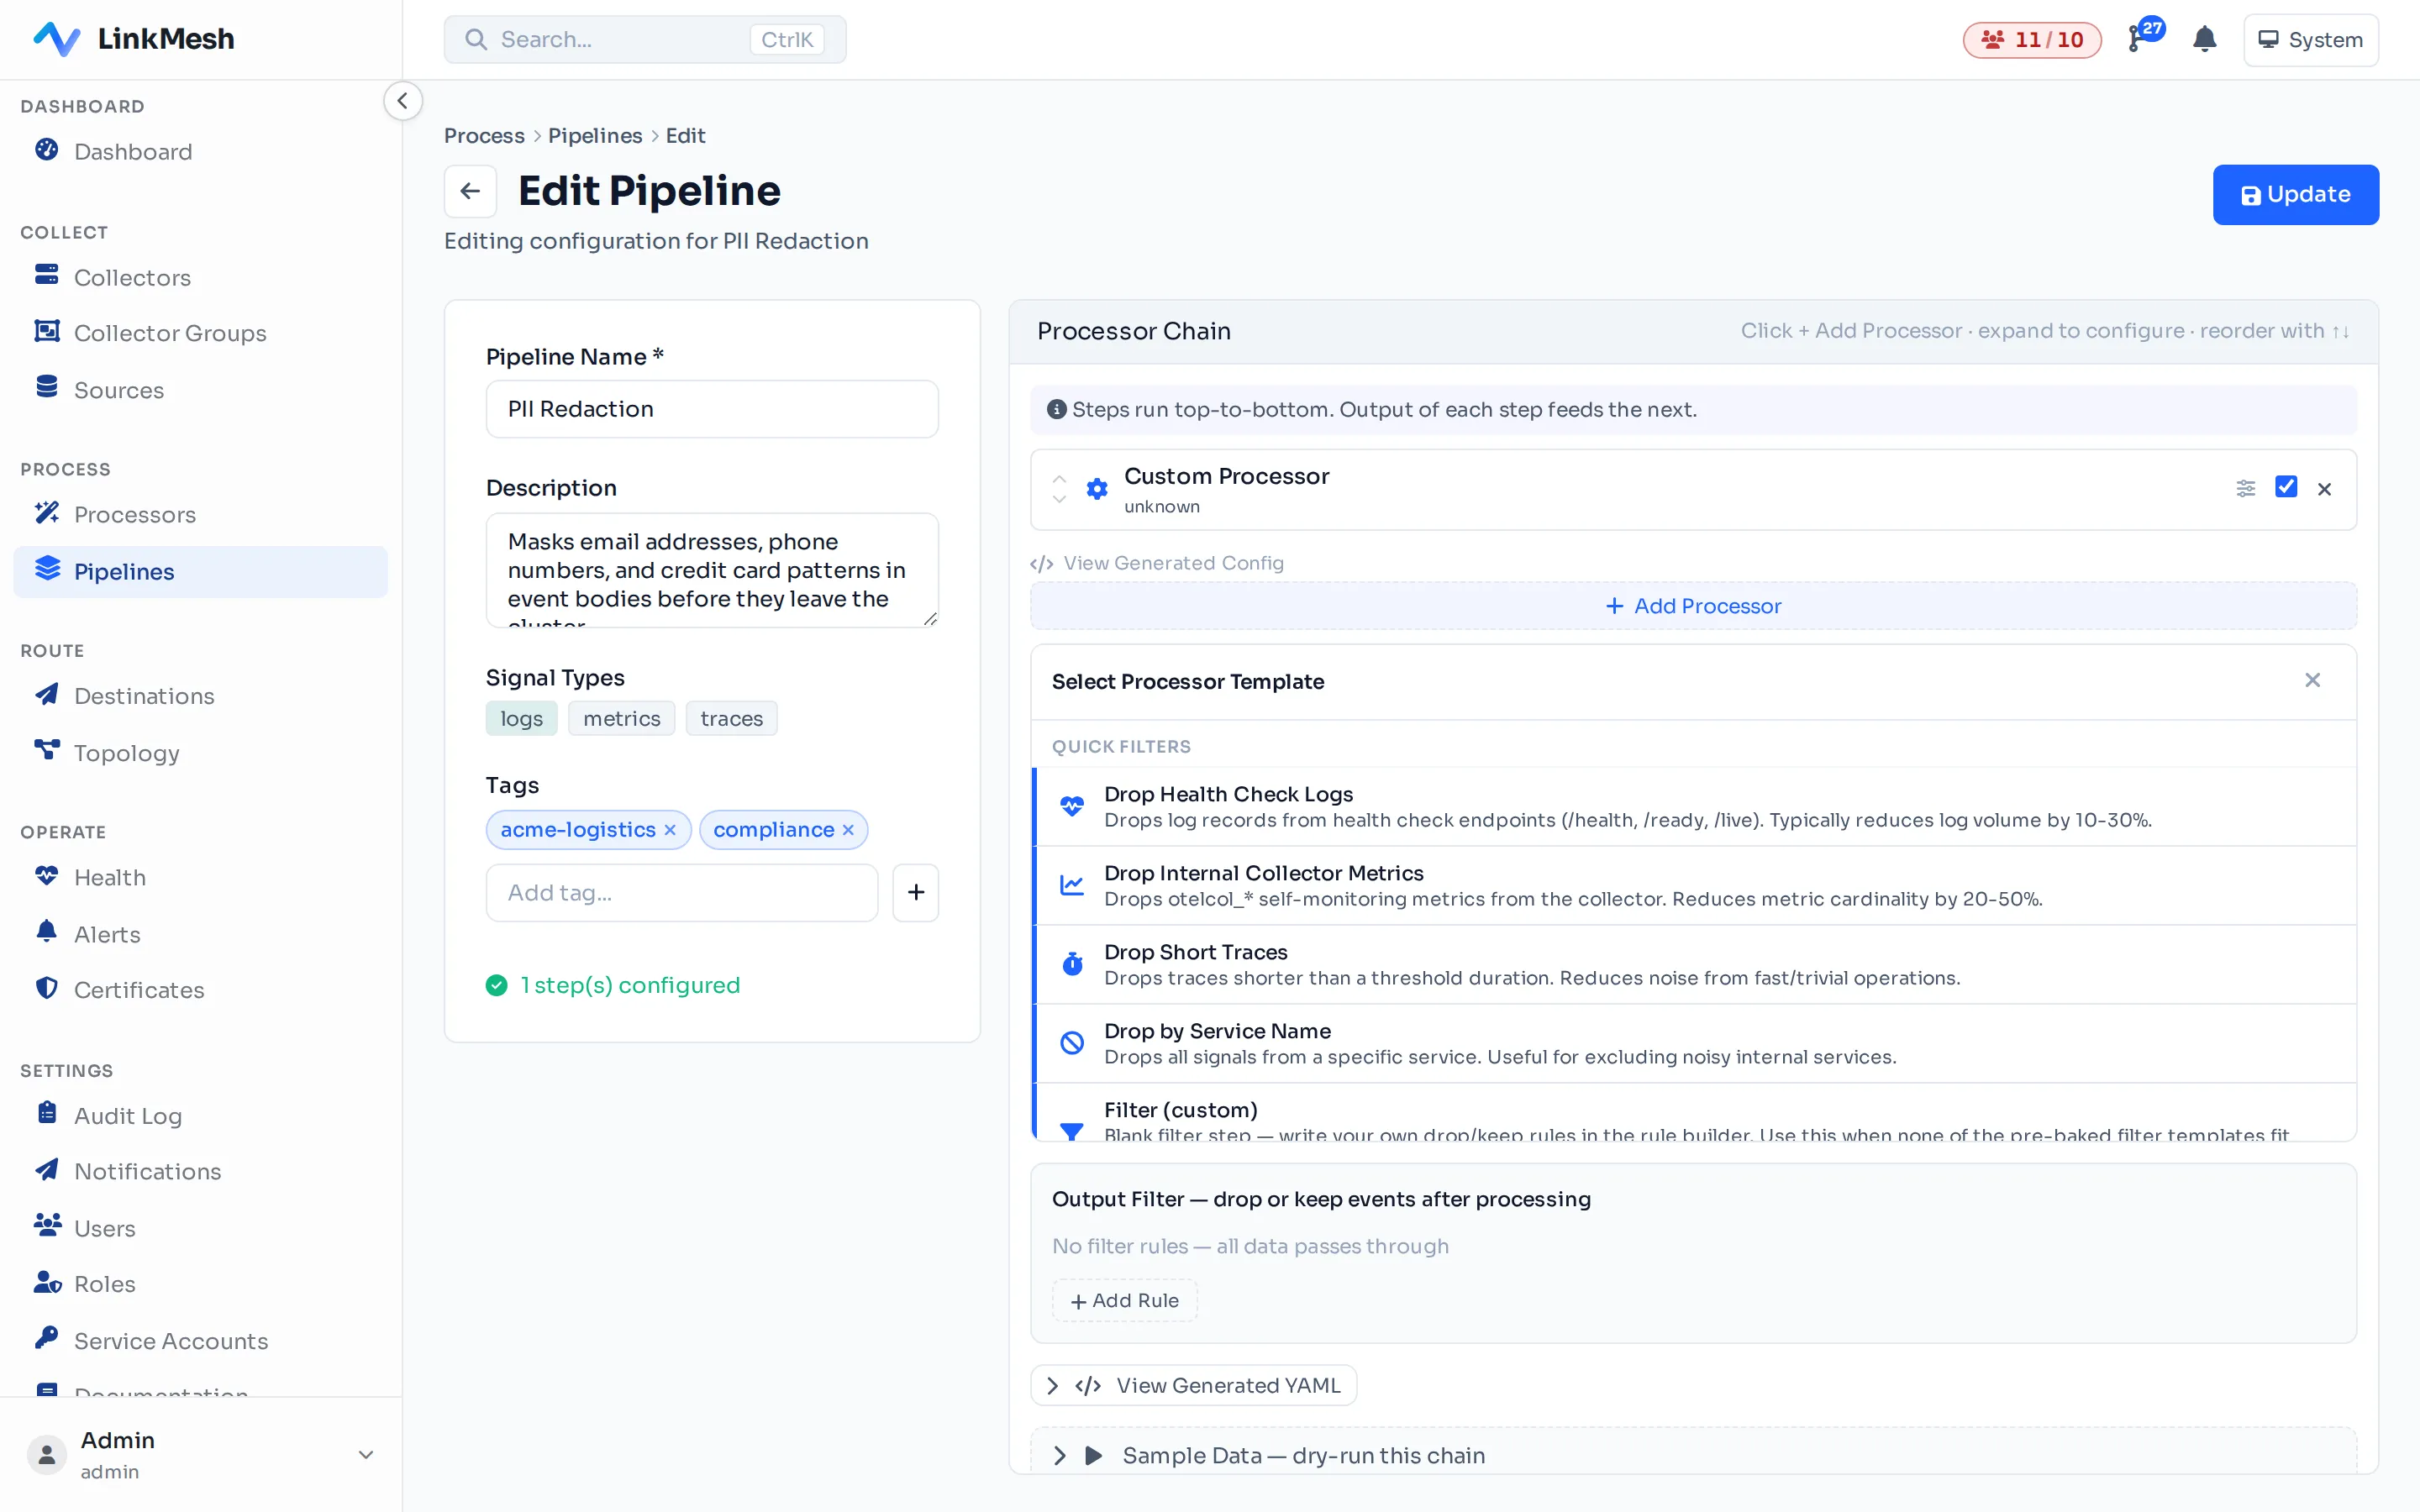
Task: Open the Pipelines menu item
Action: 200,571
